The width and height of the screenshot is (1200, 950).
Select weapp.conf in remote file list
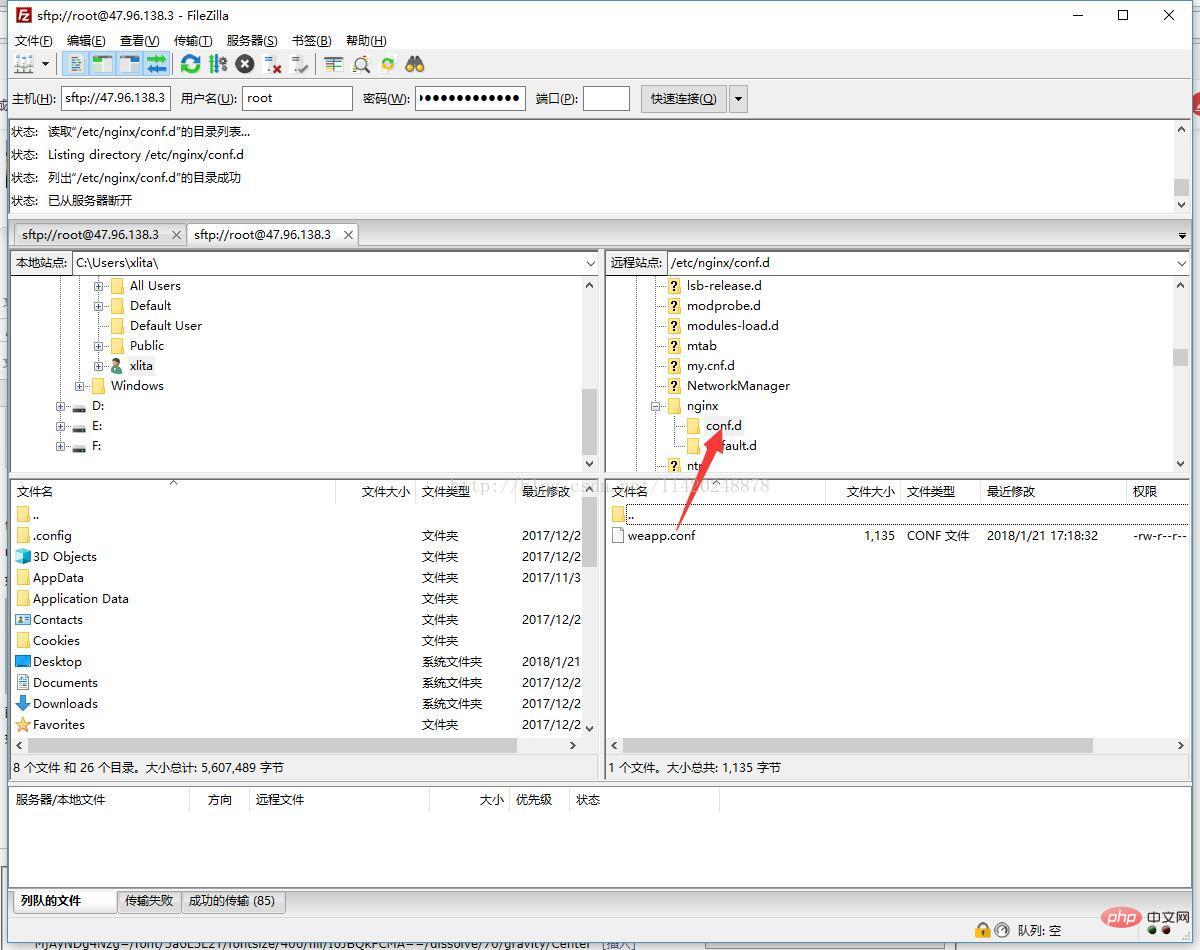click(x=661, y=535)
